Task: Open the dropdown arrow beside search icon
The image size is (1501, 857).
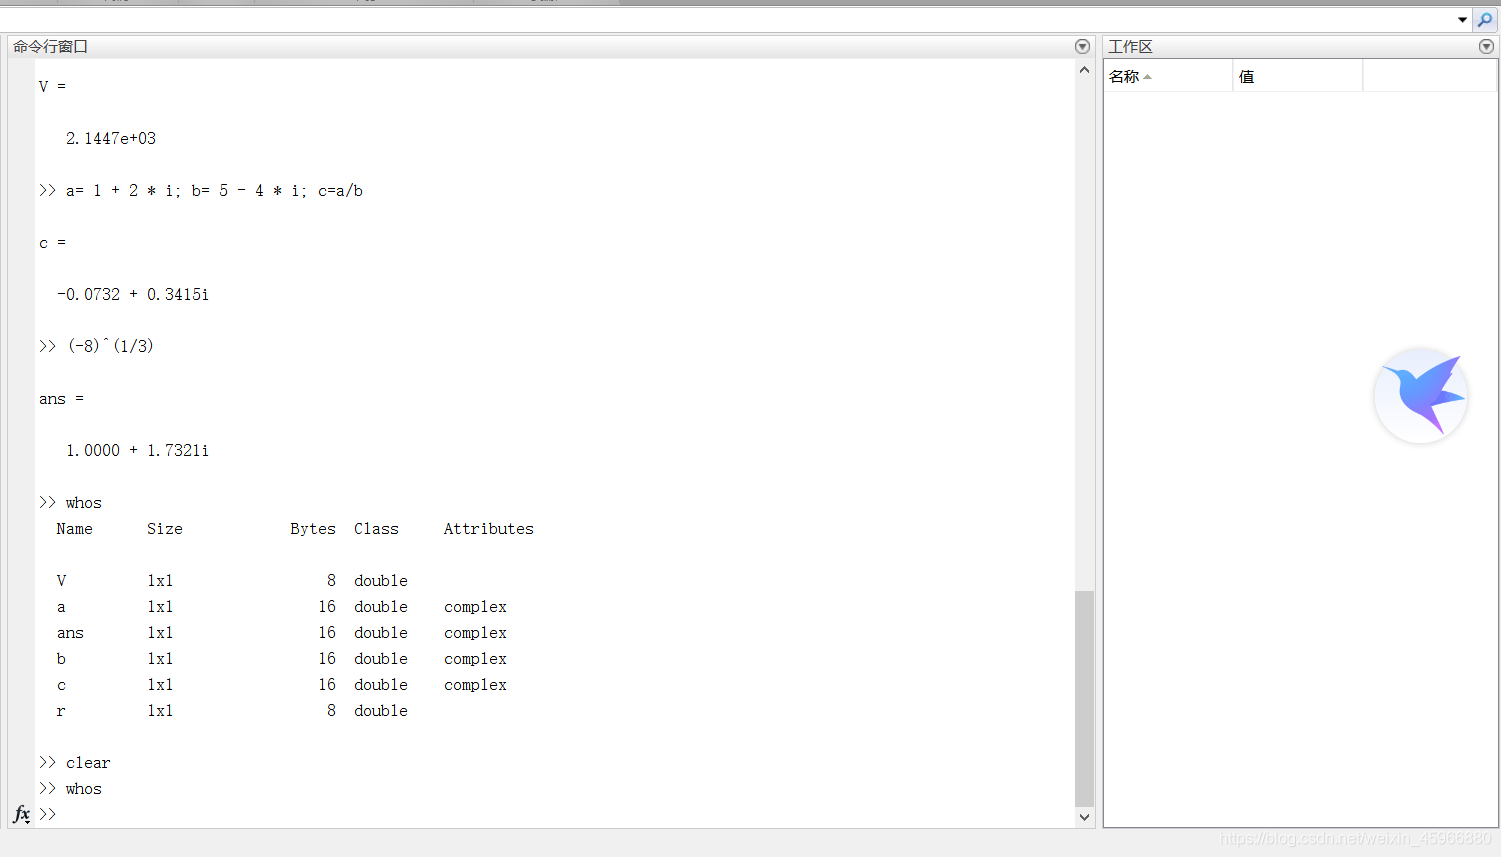Action: [1462, 20]
